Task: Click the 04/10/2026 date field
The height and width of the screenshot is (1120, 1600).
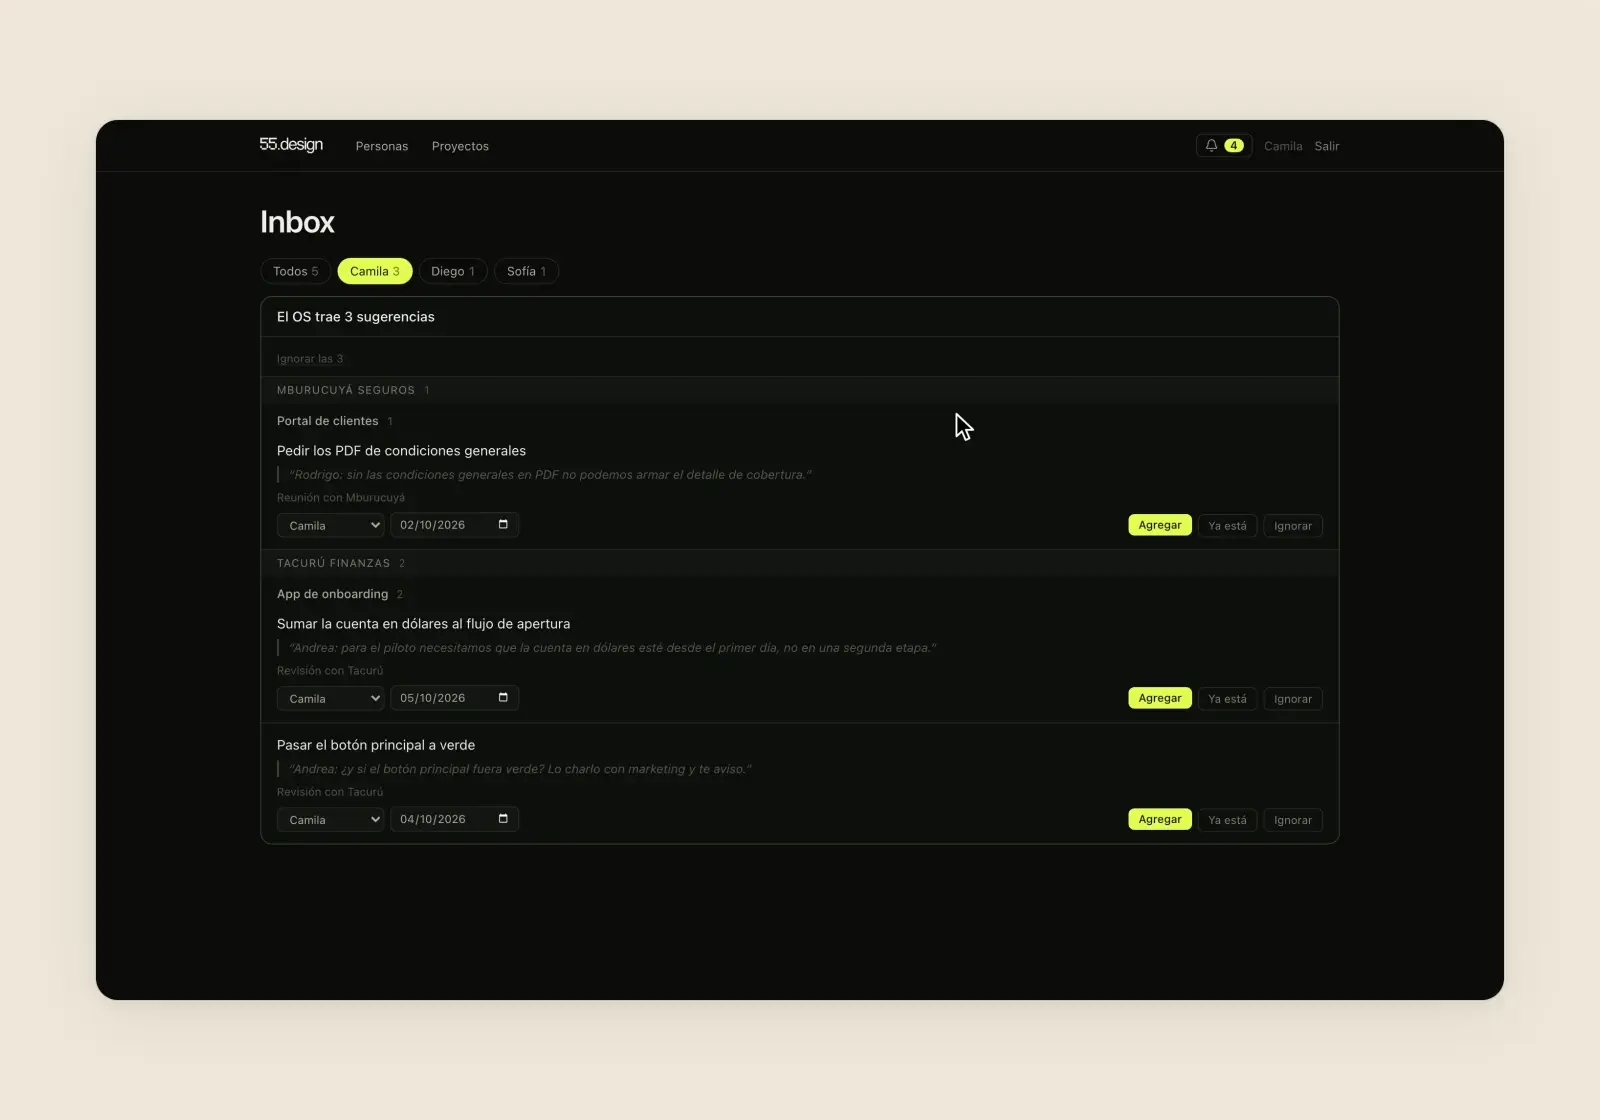Action: click(x=454, y=819)
